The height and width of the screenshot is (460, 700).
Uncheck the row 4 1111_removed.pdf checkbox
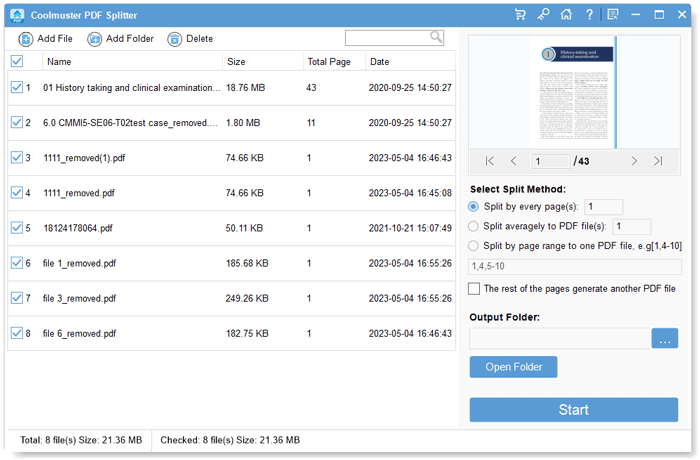point(17,192)
